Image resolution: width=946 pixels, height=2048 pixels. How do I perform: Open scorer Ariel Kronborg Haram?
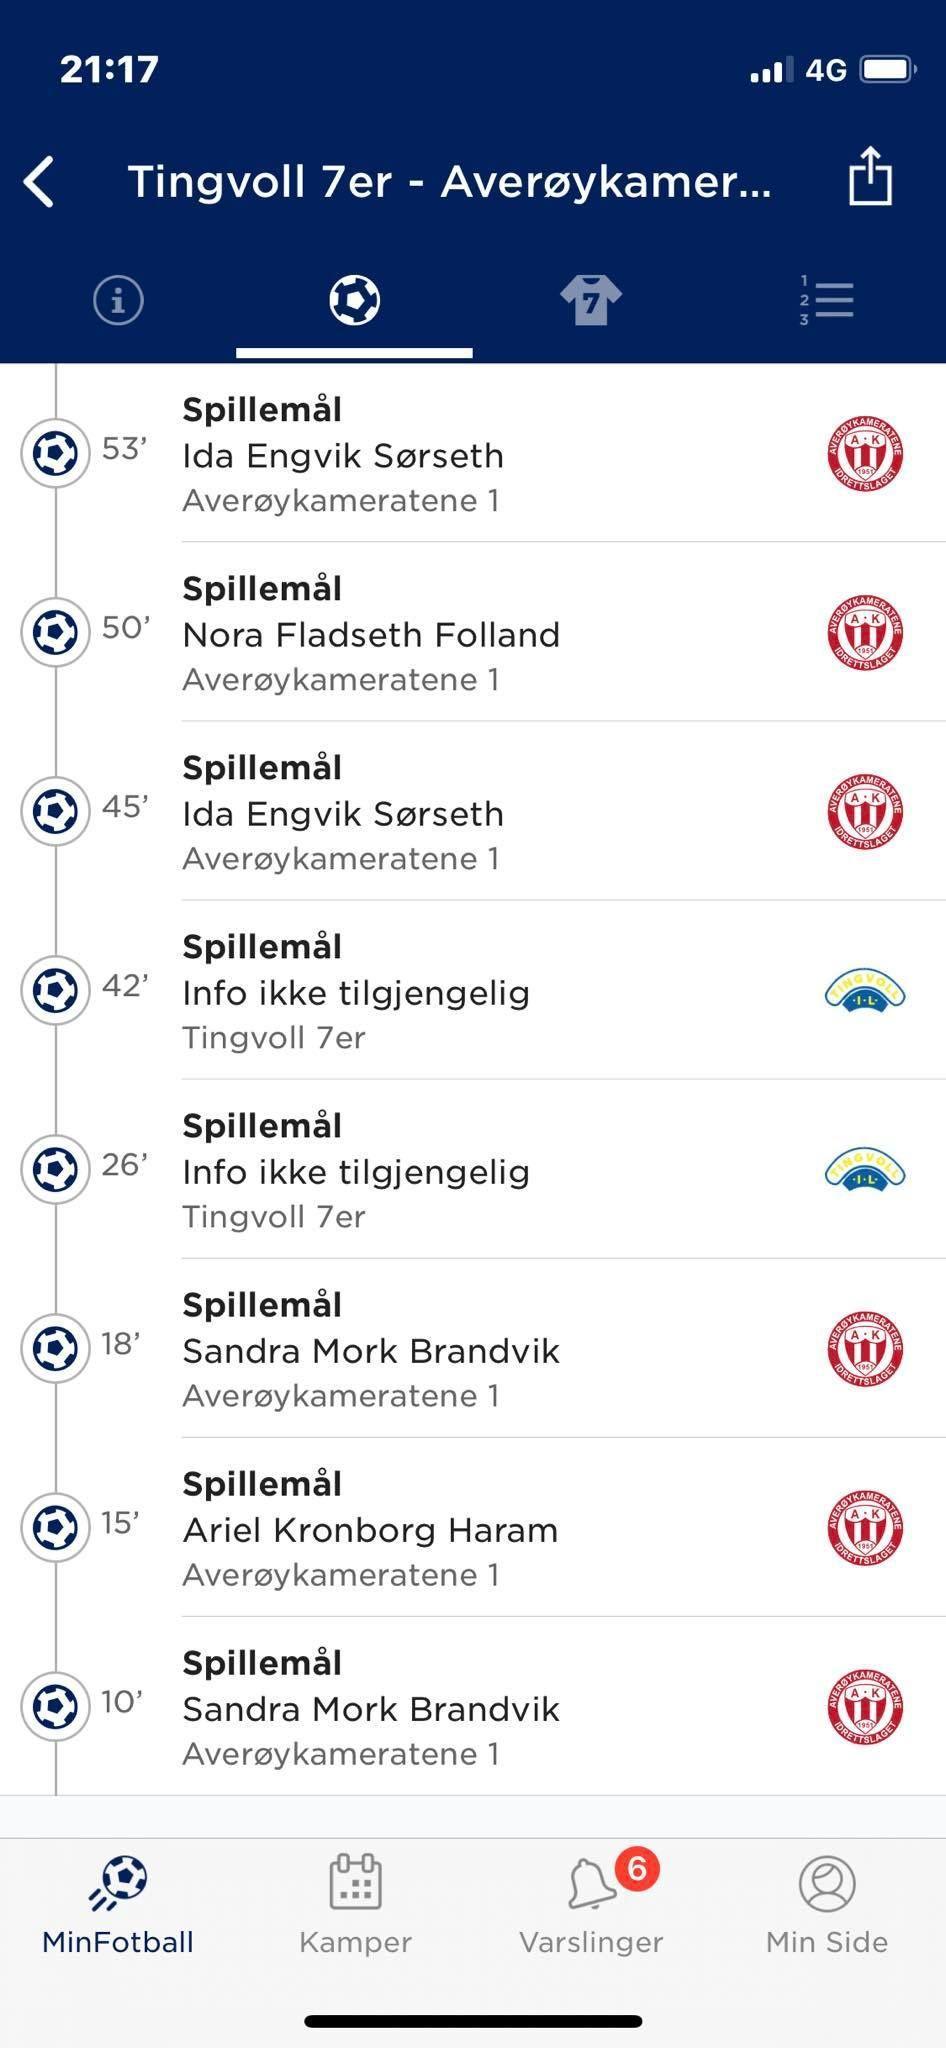point(370,1530)
